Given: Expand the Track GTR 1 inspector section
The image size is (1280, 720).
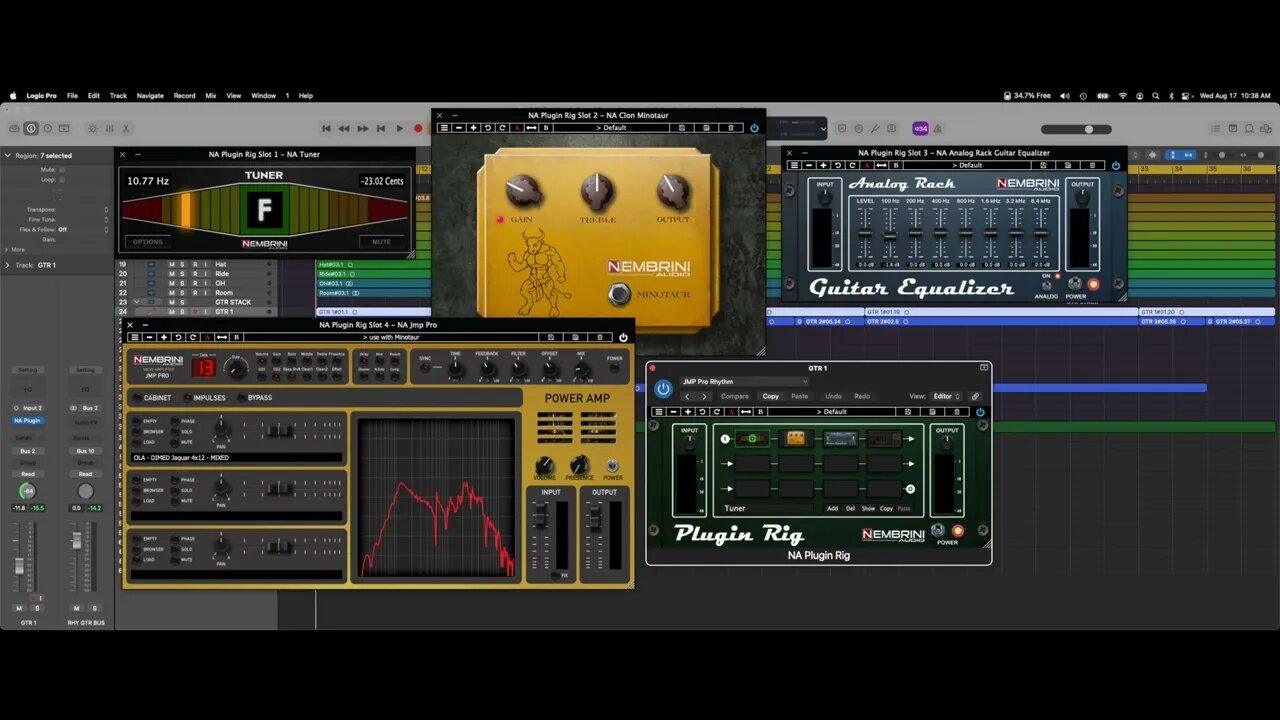Looking at the screenshot, I should (9, 265).
